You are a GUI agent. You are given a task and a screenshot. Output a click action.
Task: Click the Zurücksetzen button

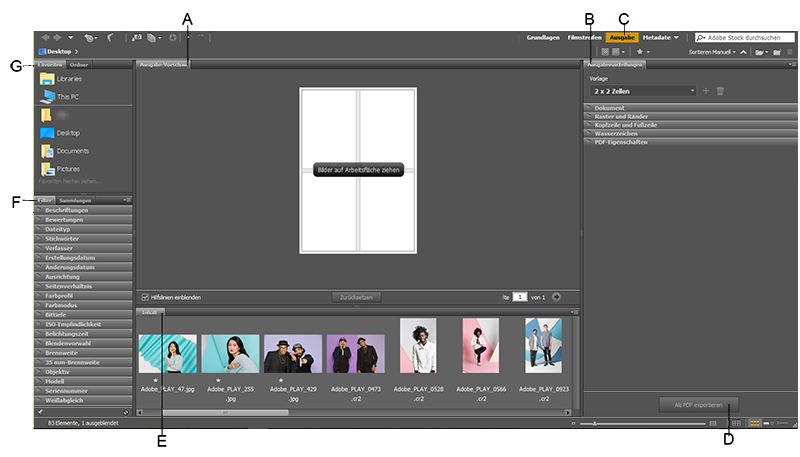pyautogui.click(x=356, y=297)
